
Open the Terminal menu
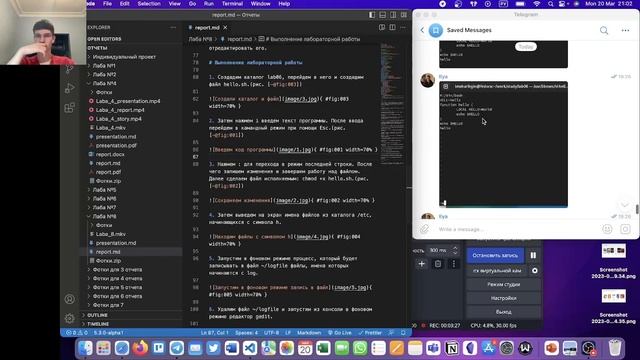point(232,4)
